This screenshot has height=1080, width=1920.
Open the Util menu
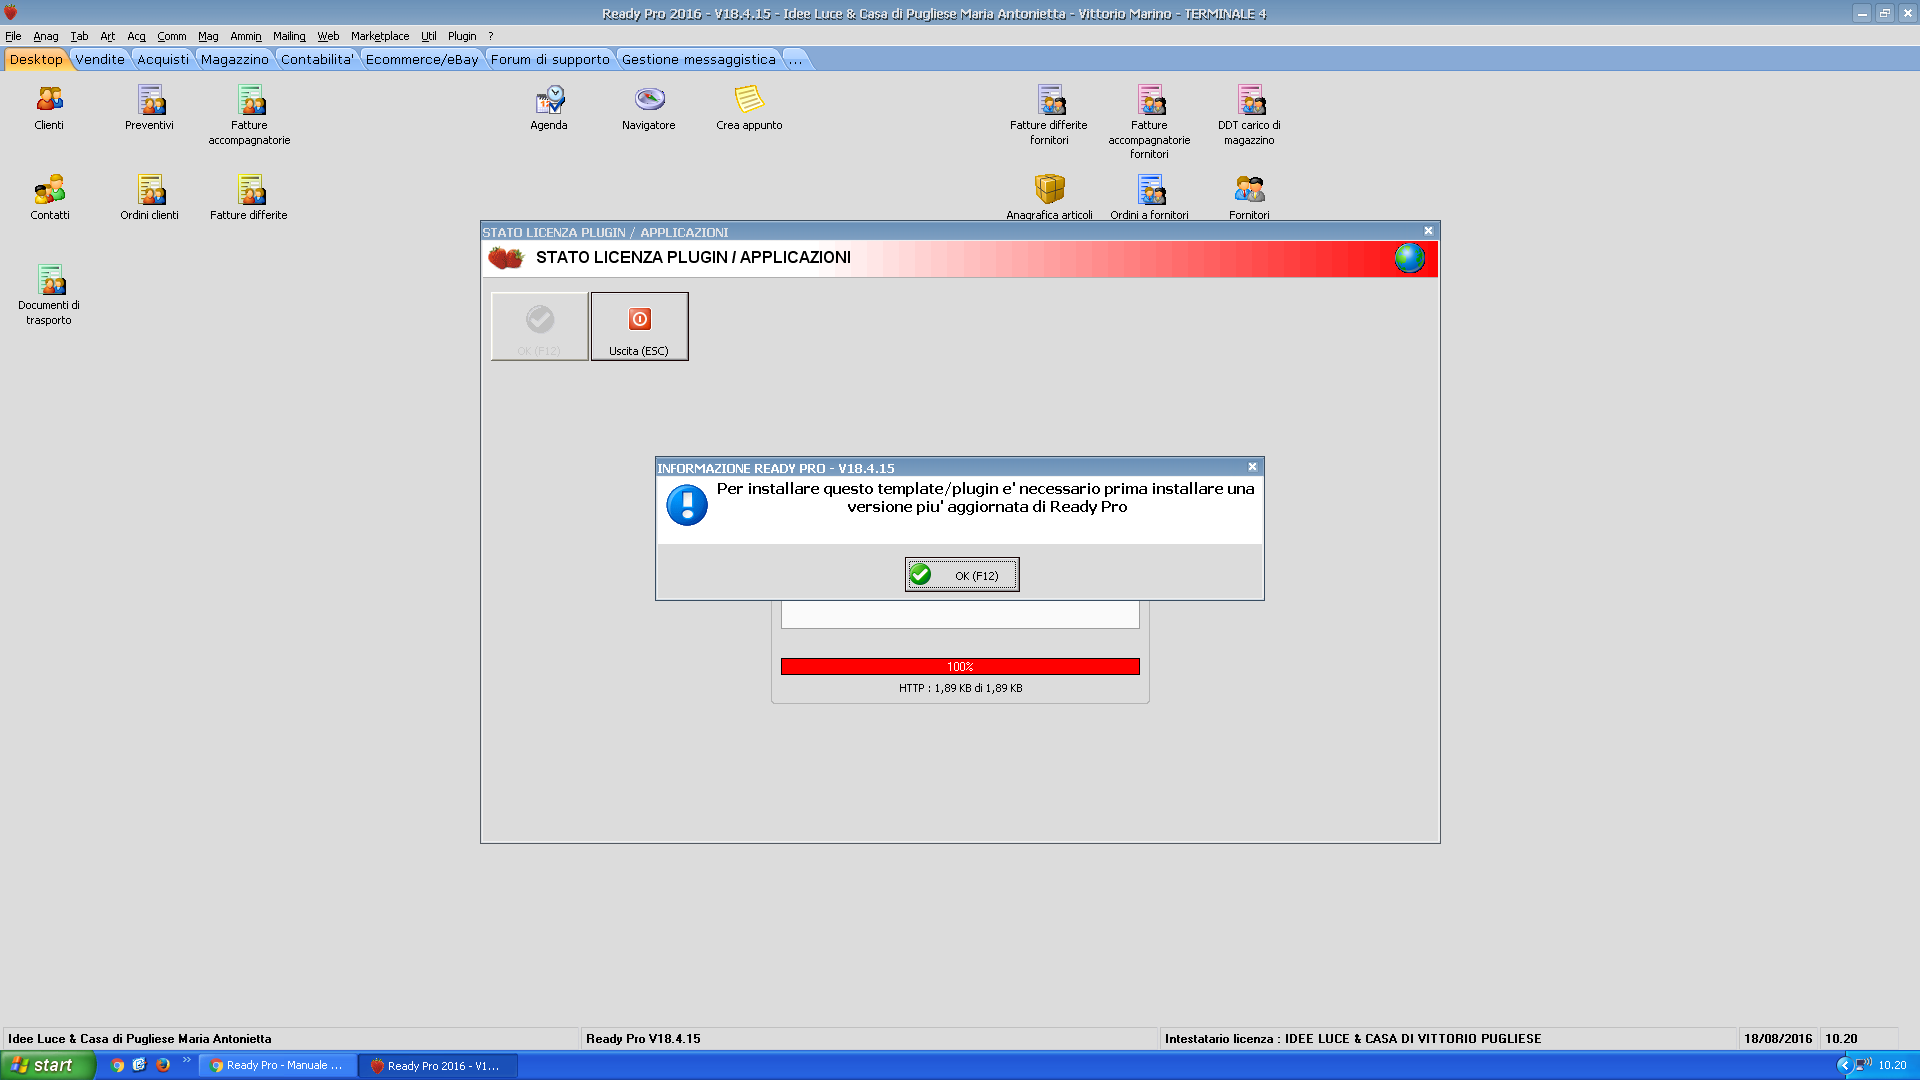click(428, 36)
